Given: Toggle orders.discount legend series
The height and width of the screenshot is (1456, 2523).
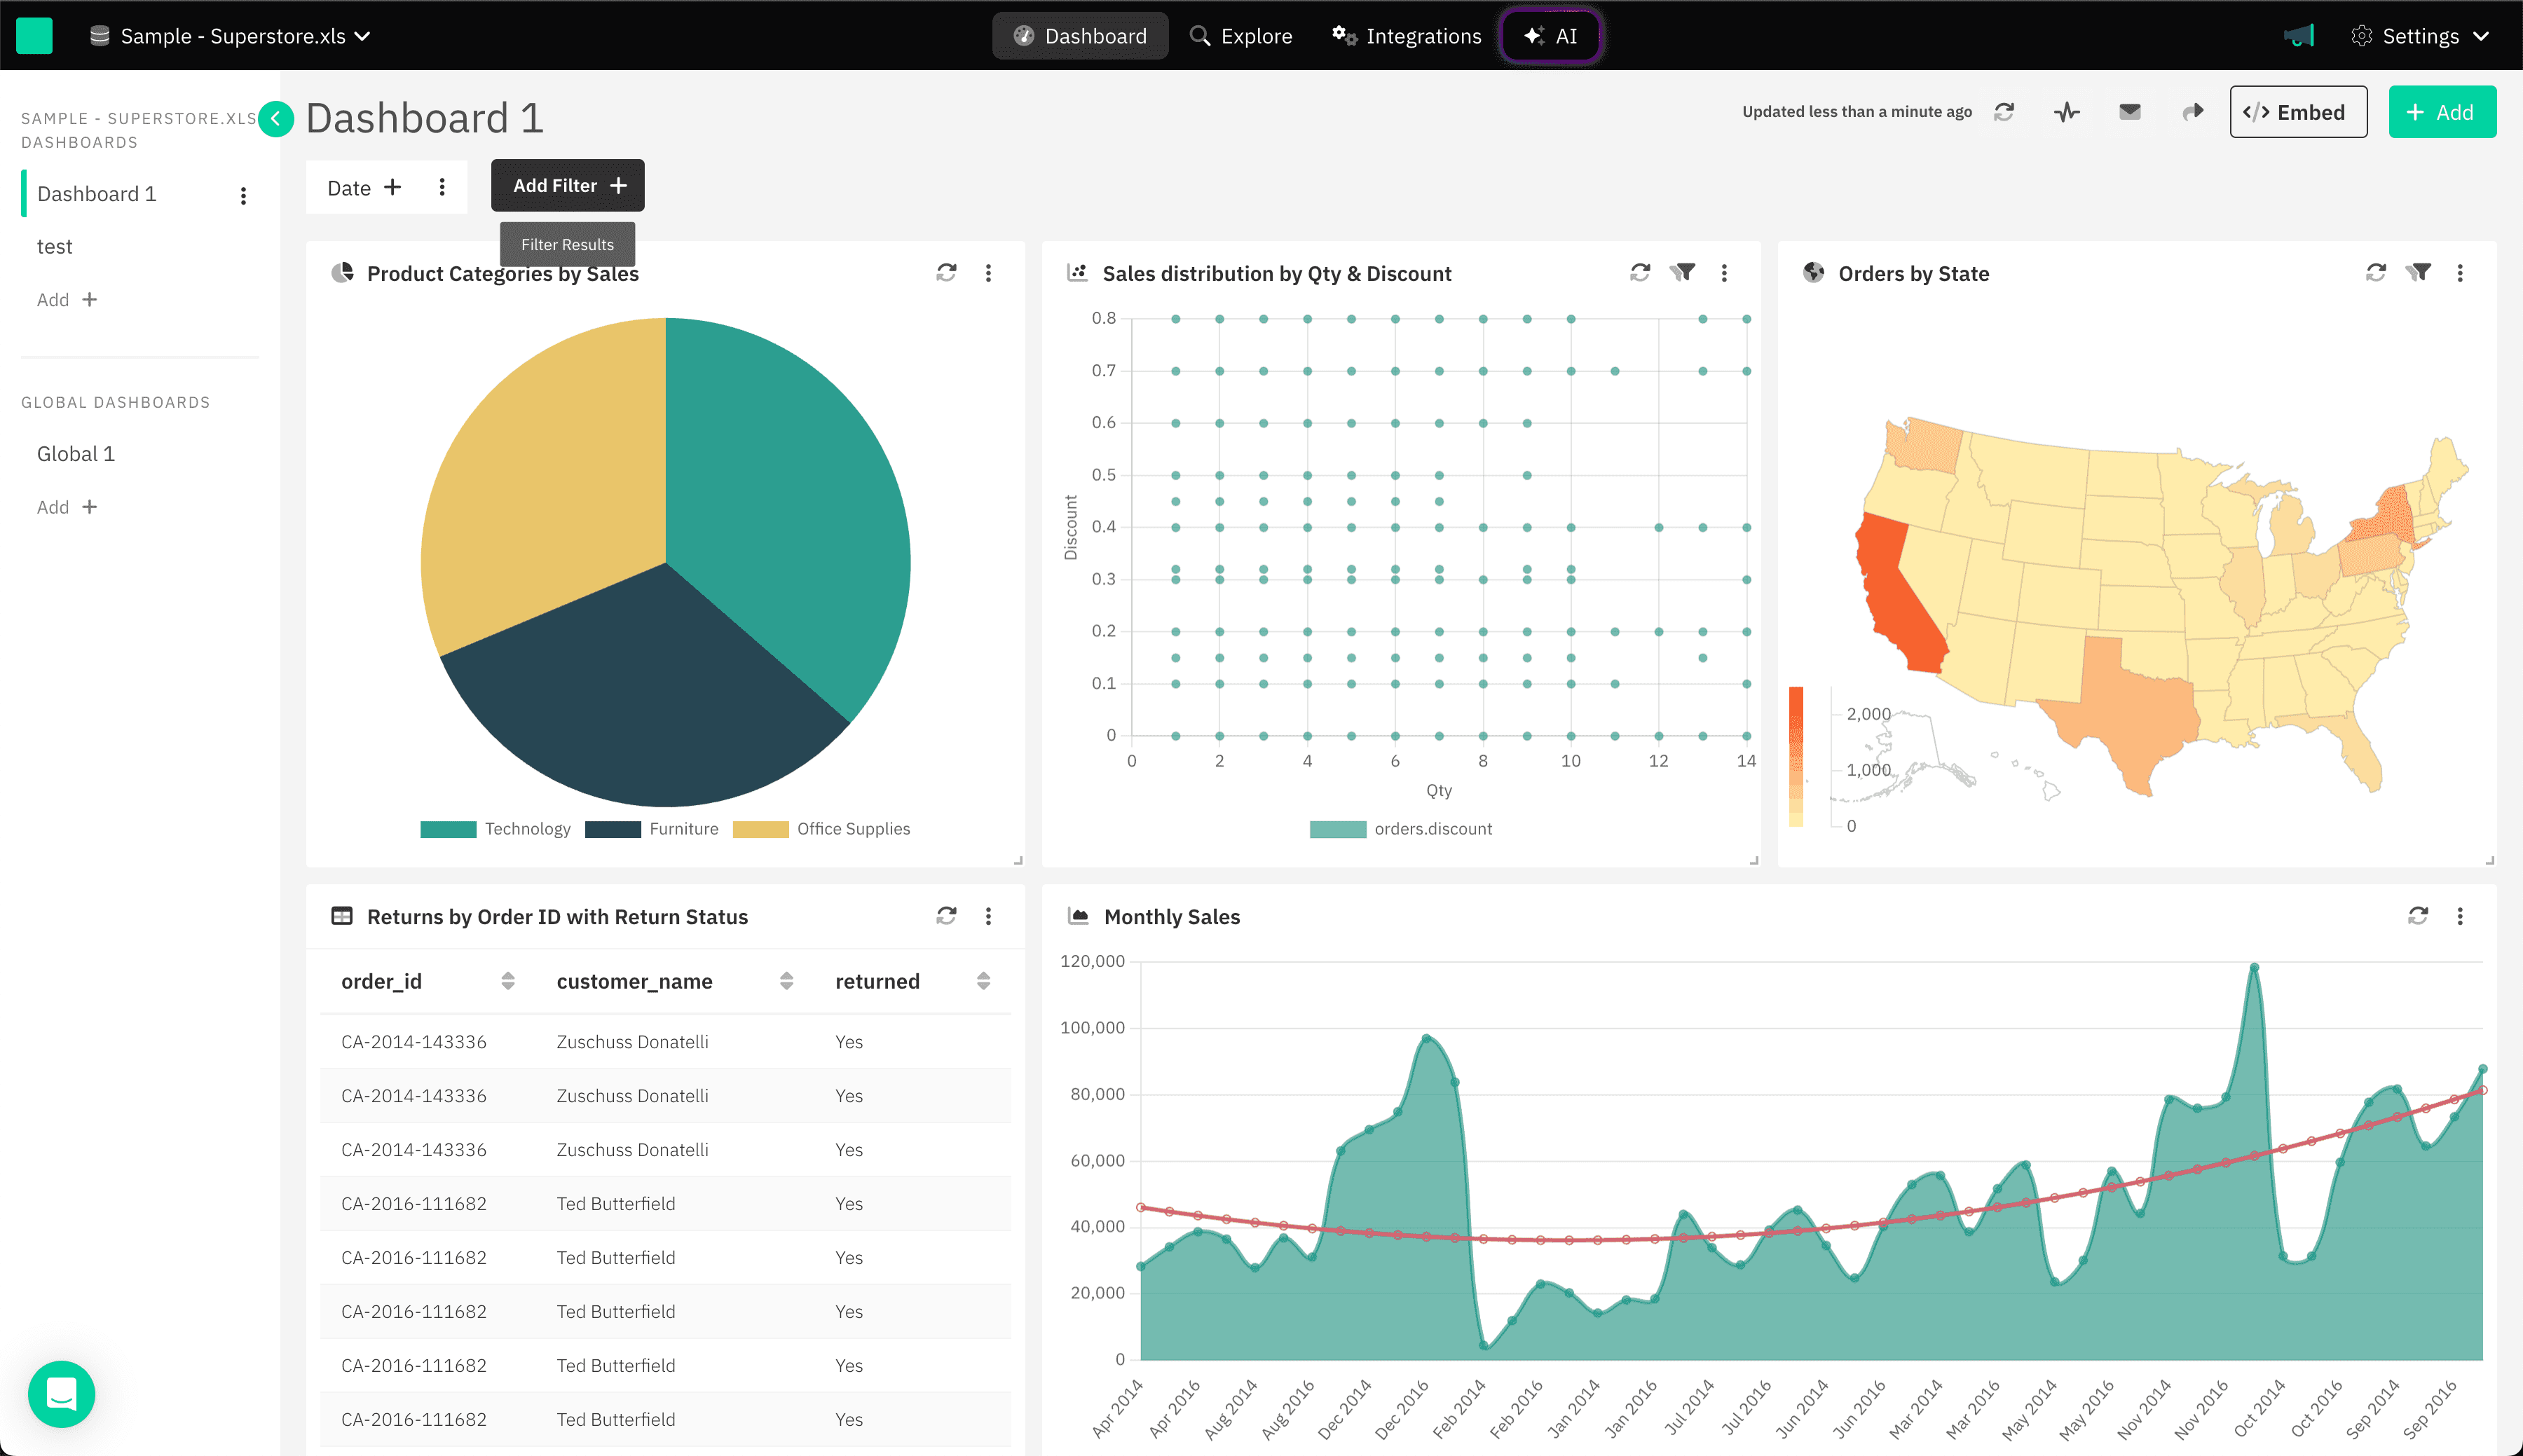Looking at the screenshot, I should click(x=1401, y=828).
